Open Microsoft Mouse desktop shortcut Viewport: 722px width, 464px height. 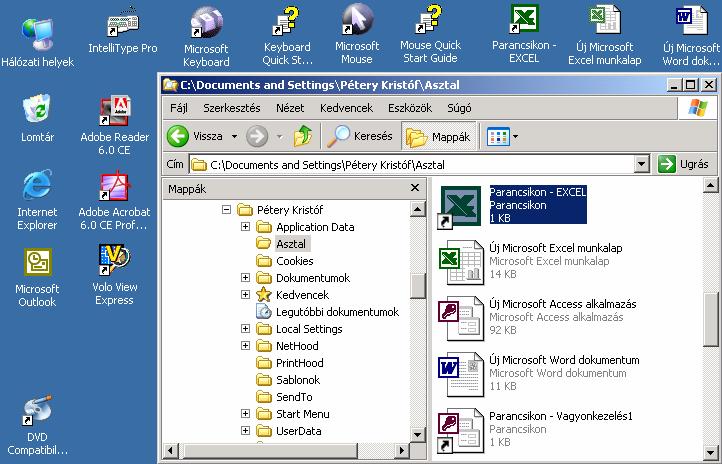(357, 35)
